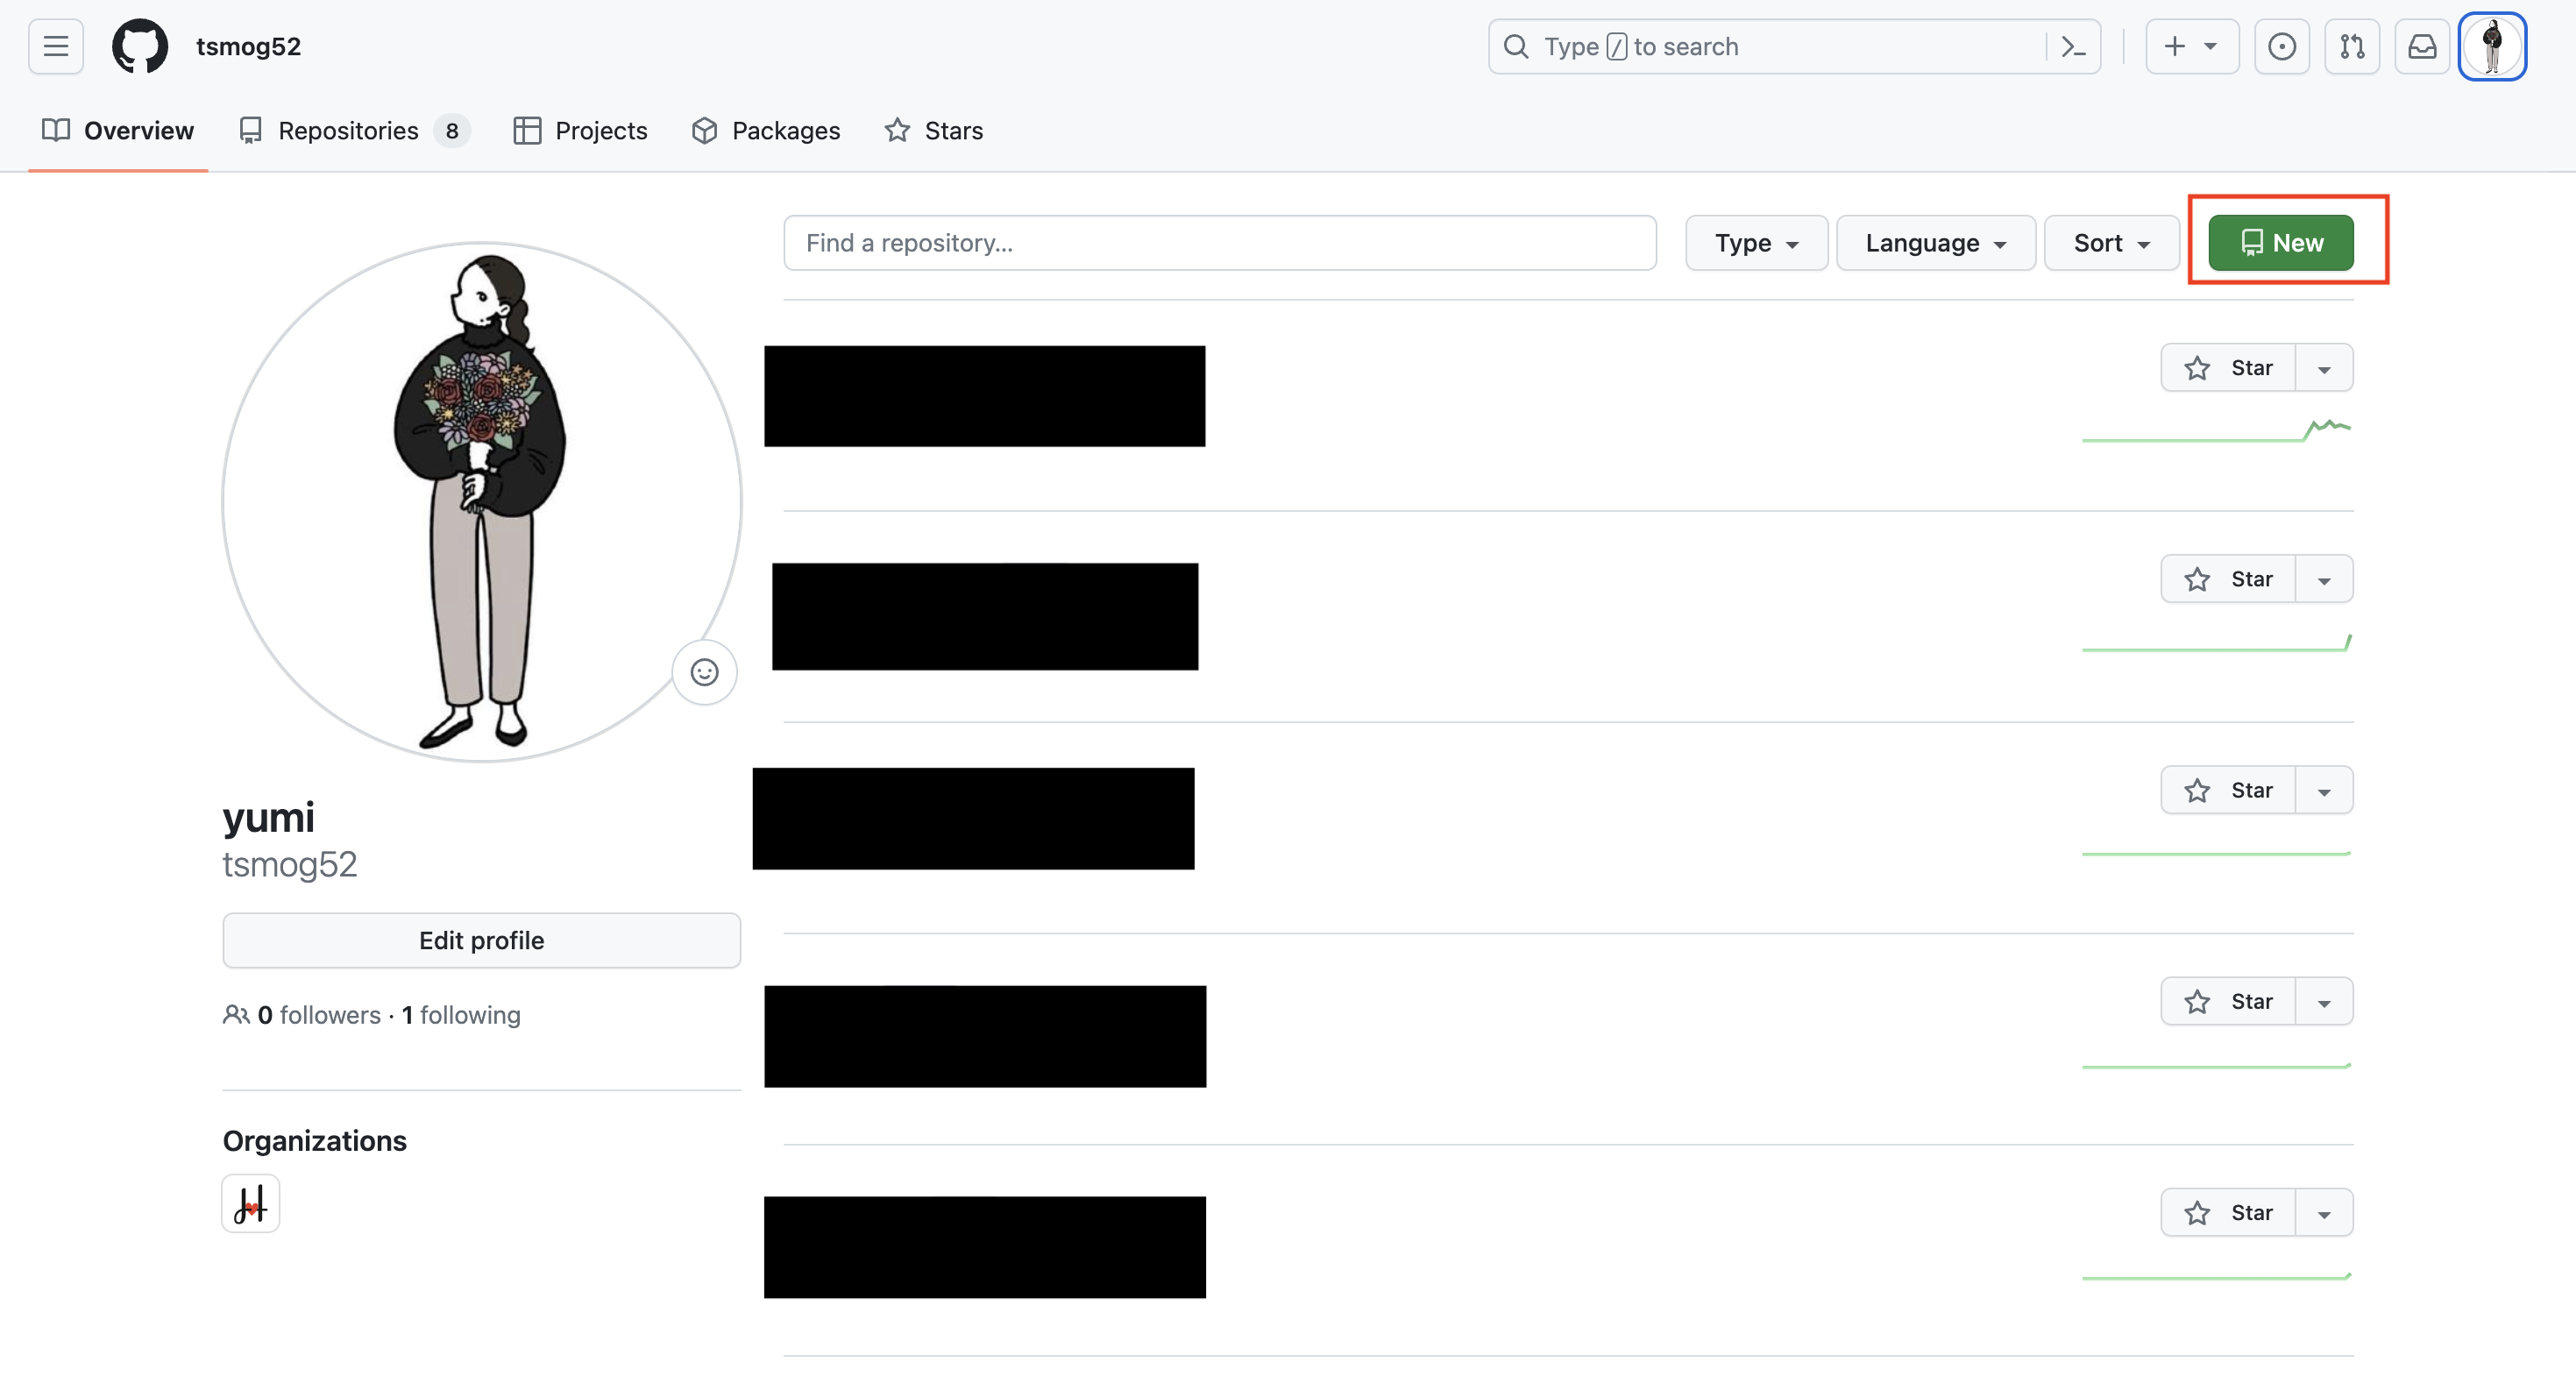Create a repository with the New button

click(2279, 241)
